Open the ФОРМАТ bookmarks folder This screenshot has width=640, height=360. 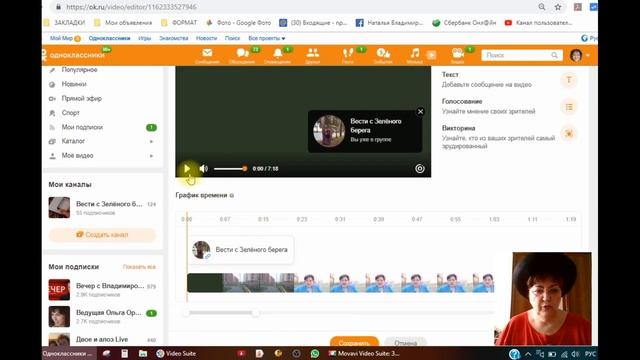(179, 23)
